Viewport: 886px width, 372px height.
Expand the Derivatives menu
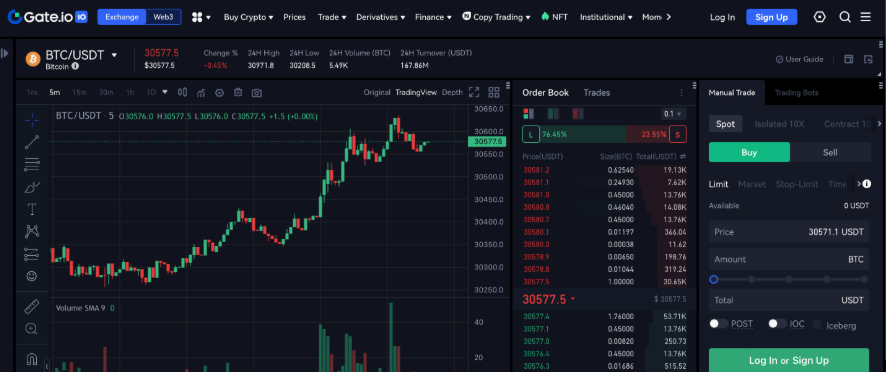[380, 17]
